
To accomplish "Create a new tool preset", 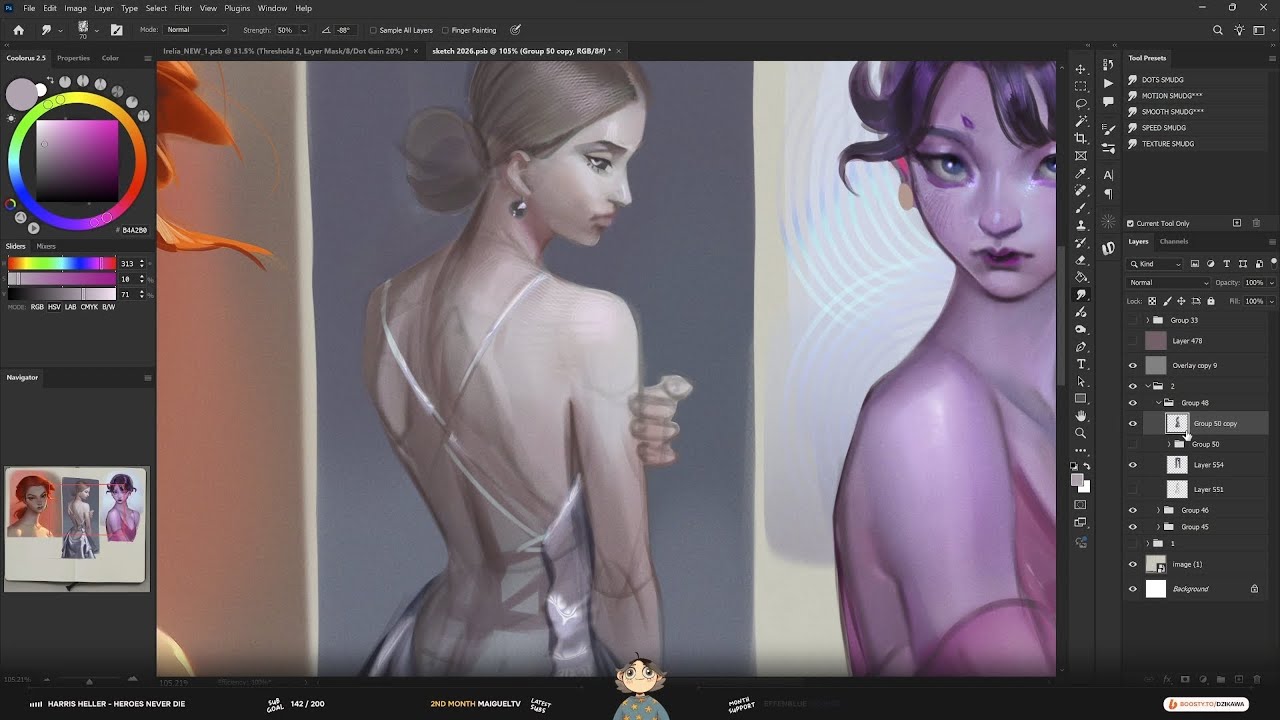I will coord(1237,223).
